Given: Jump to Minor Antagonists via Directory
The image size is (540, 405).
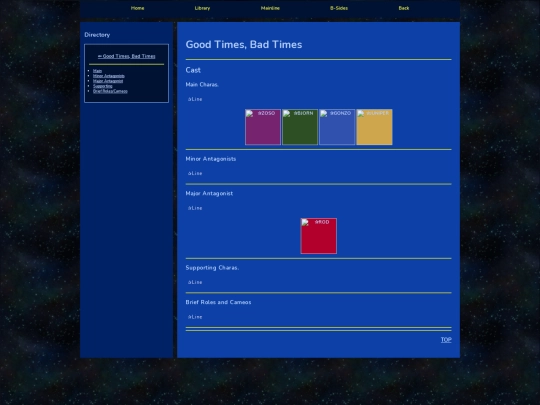Looking at the screenshot, I should click(x=109, y=76).
